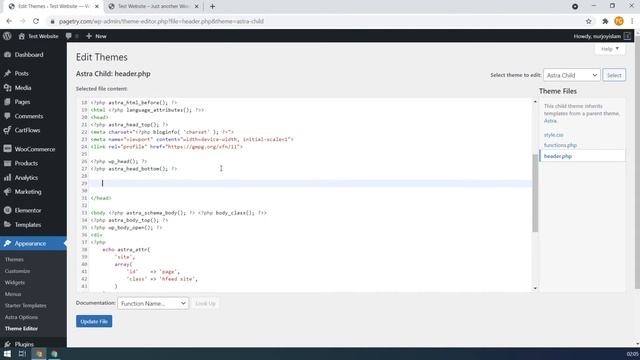Click the Look Up button
640x360 pixels.
[x=205, y=303]
